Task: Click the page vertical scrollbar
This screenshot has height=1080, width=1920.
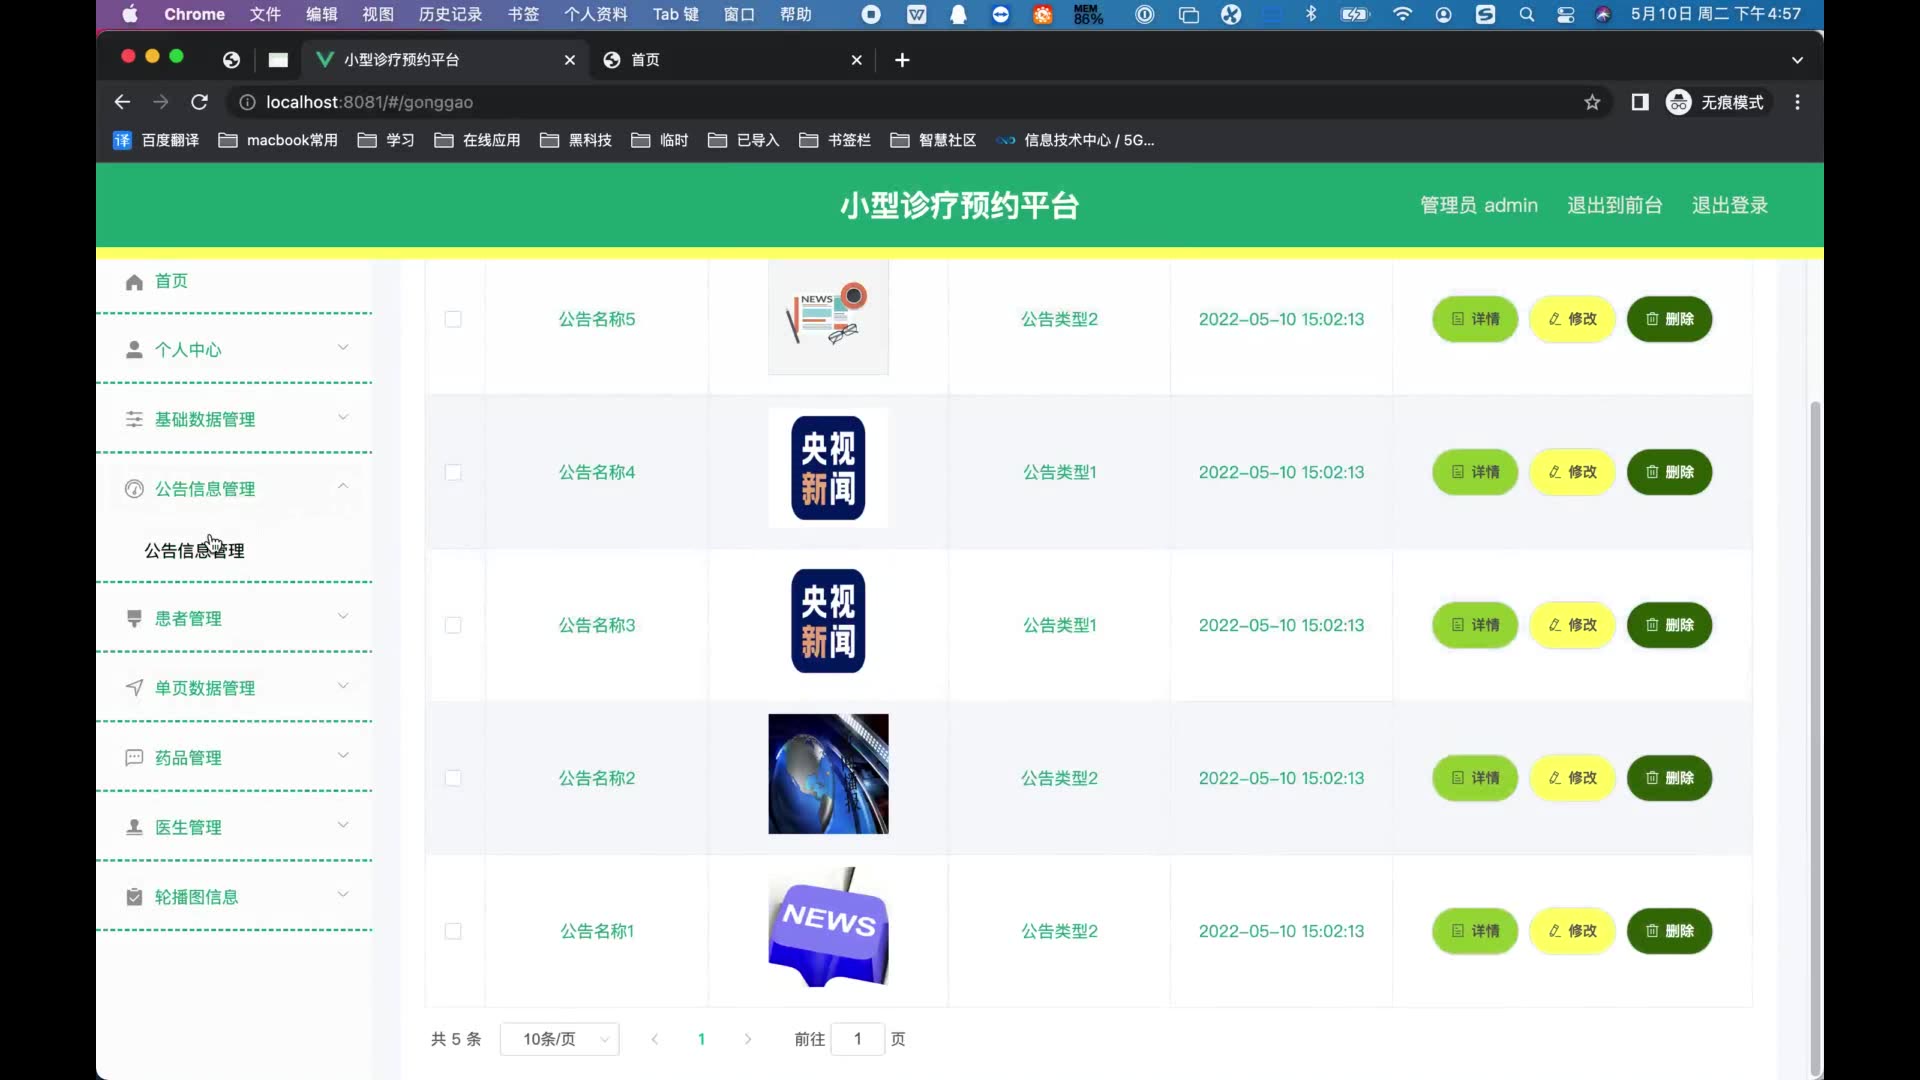Action: [1816, 740]
